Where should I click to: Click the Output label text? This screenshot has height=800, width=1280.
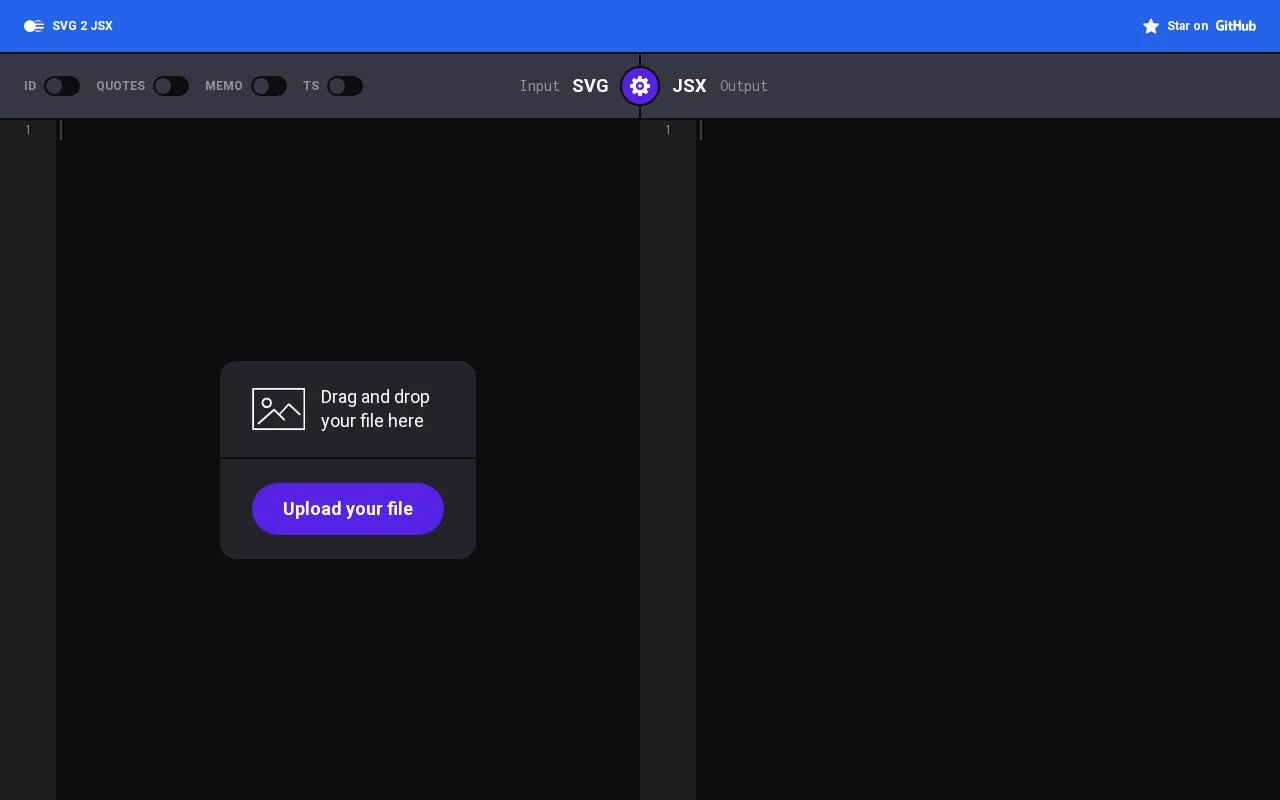pyautogui.click(x=744, y=86)
